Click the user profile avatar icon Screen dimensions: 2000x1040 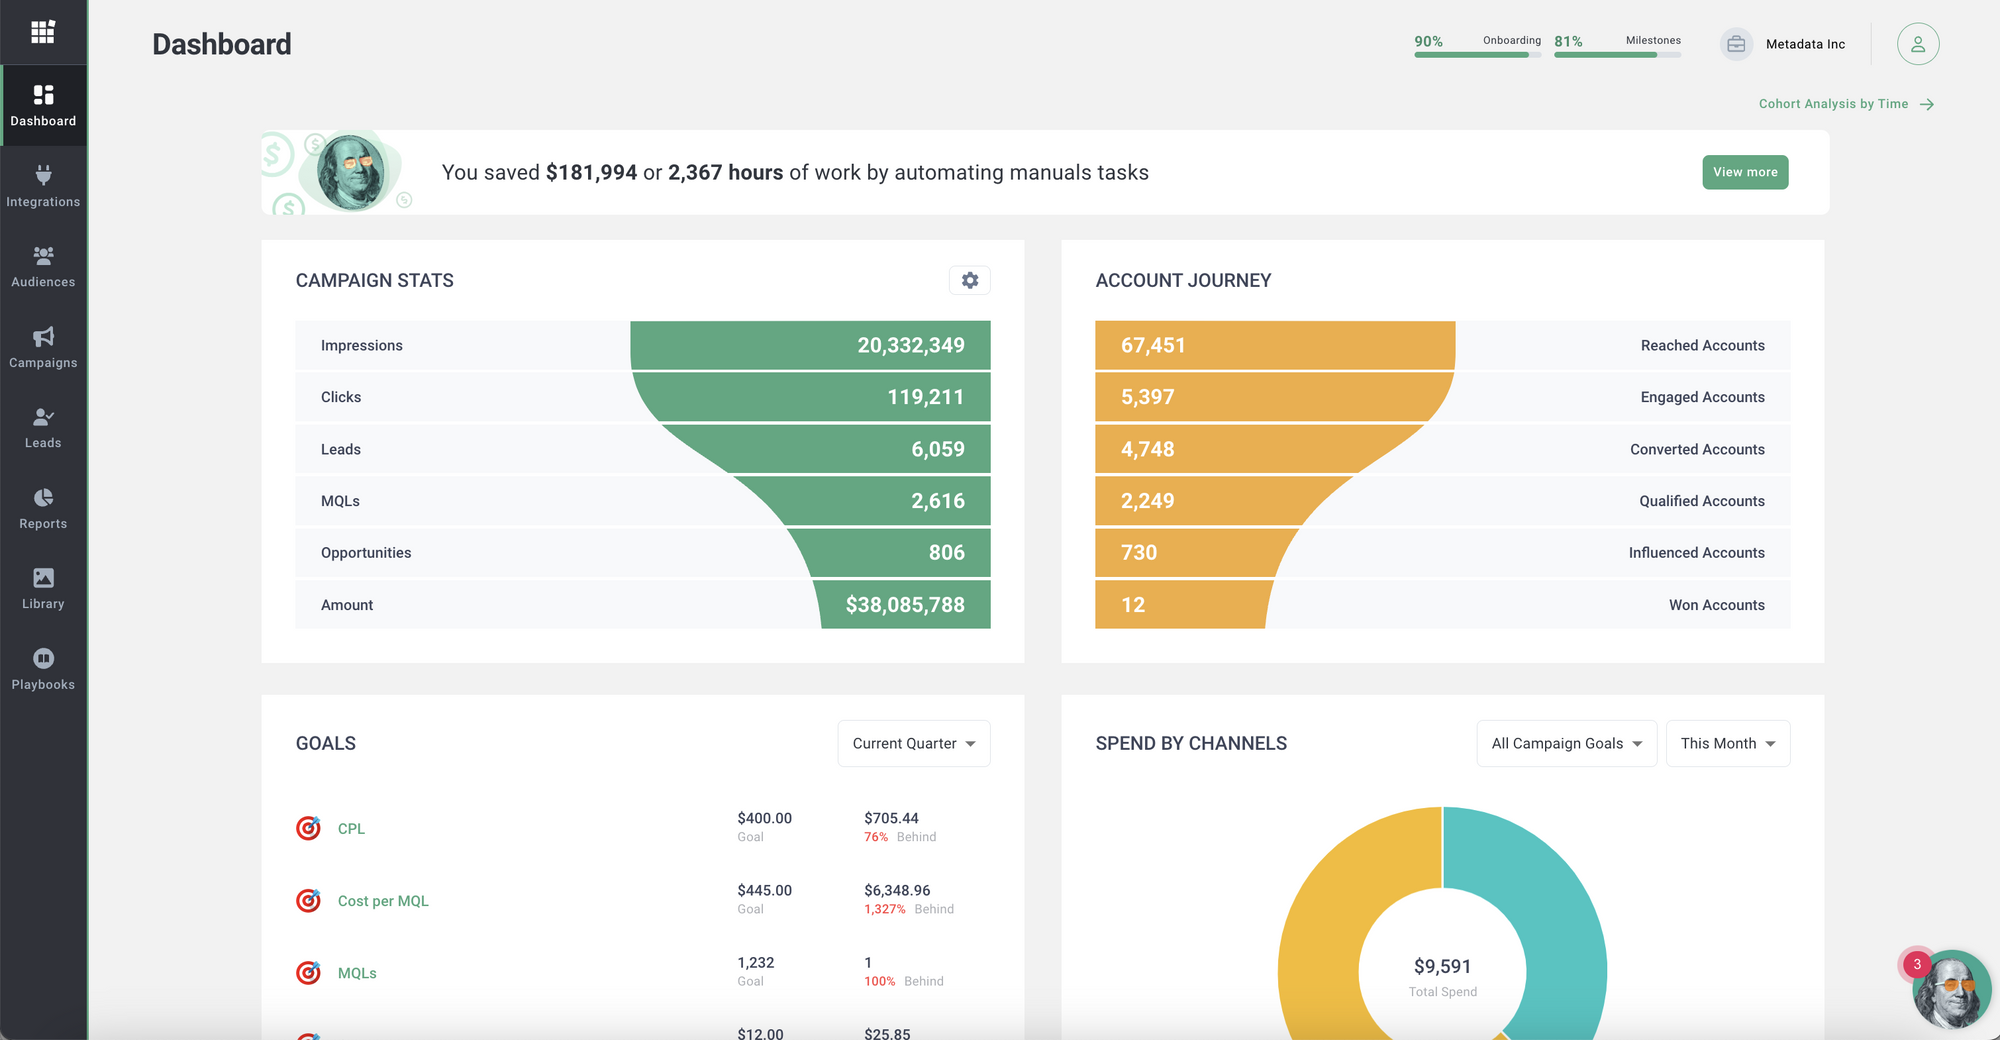click(1918, 44)
